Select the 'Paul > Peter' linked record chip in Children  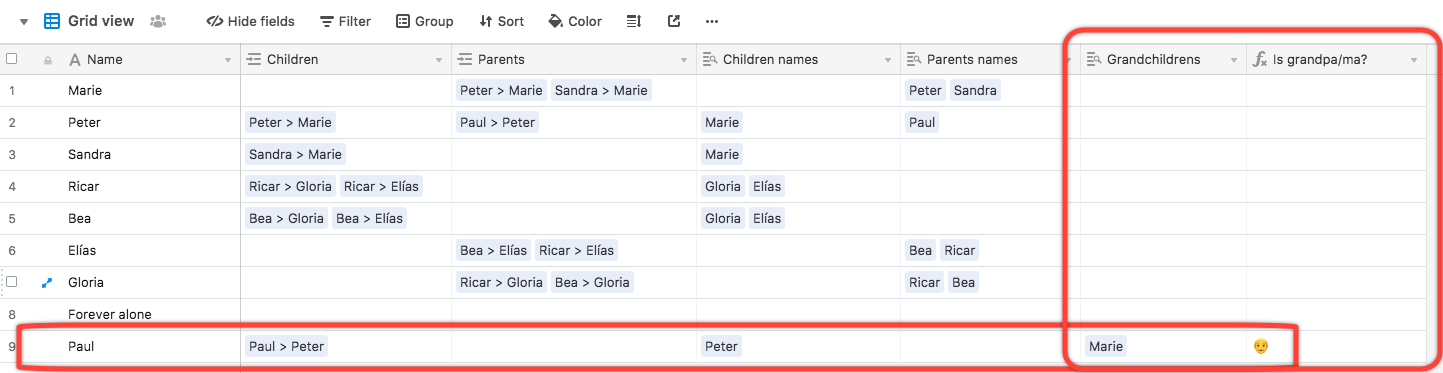click(x=286, y=347)
